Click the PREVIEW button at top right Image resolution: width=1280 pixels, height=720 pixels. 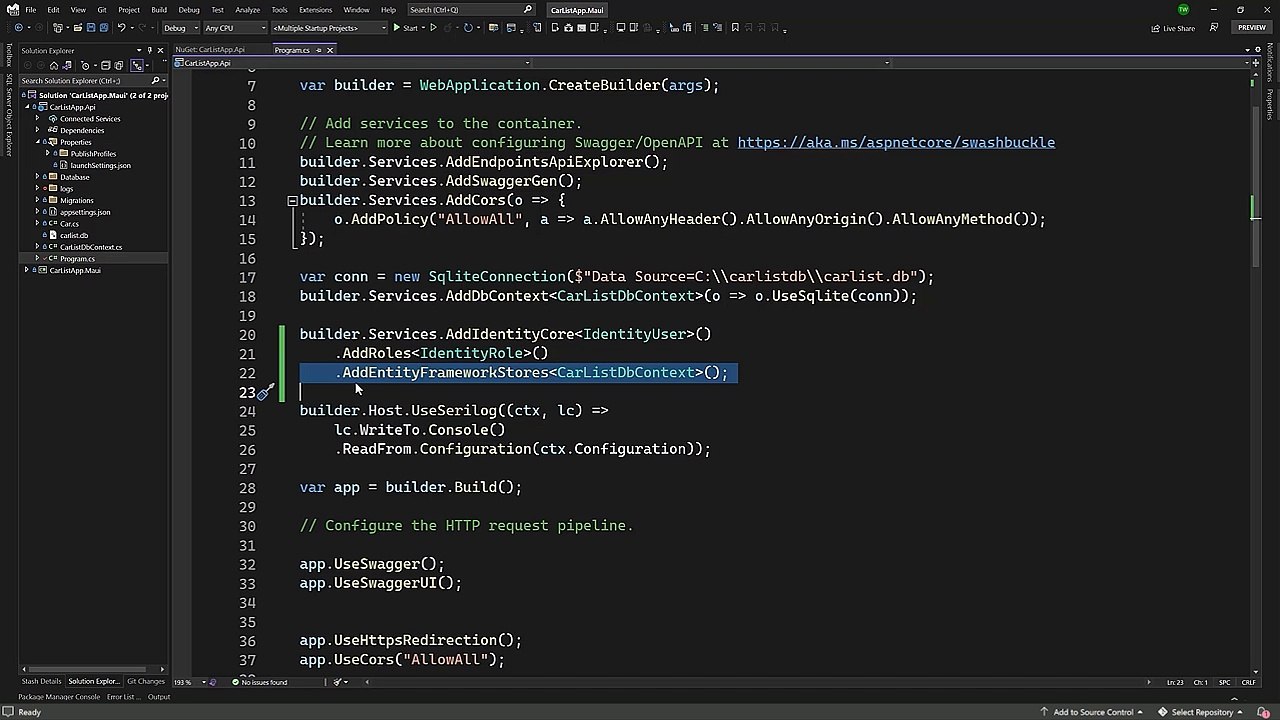1252,28
